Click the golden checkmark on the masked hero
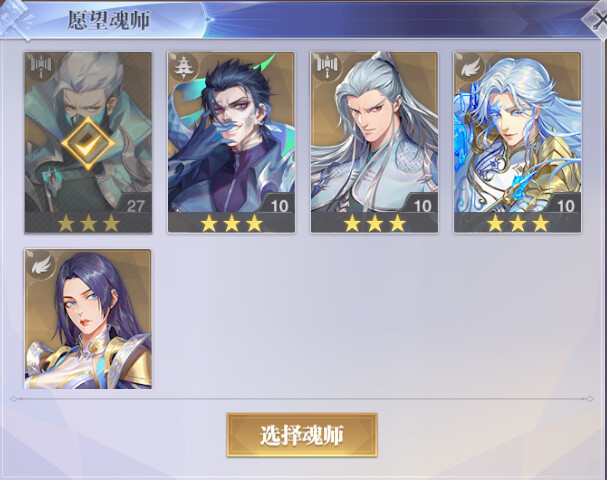Viewport: 607px width, 480px height. point(88,143)
